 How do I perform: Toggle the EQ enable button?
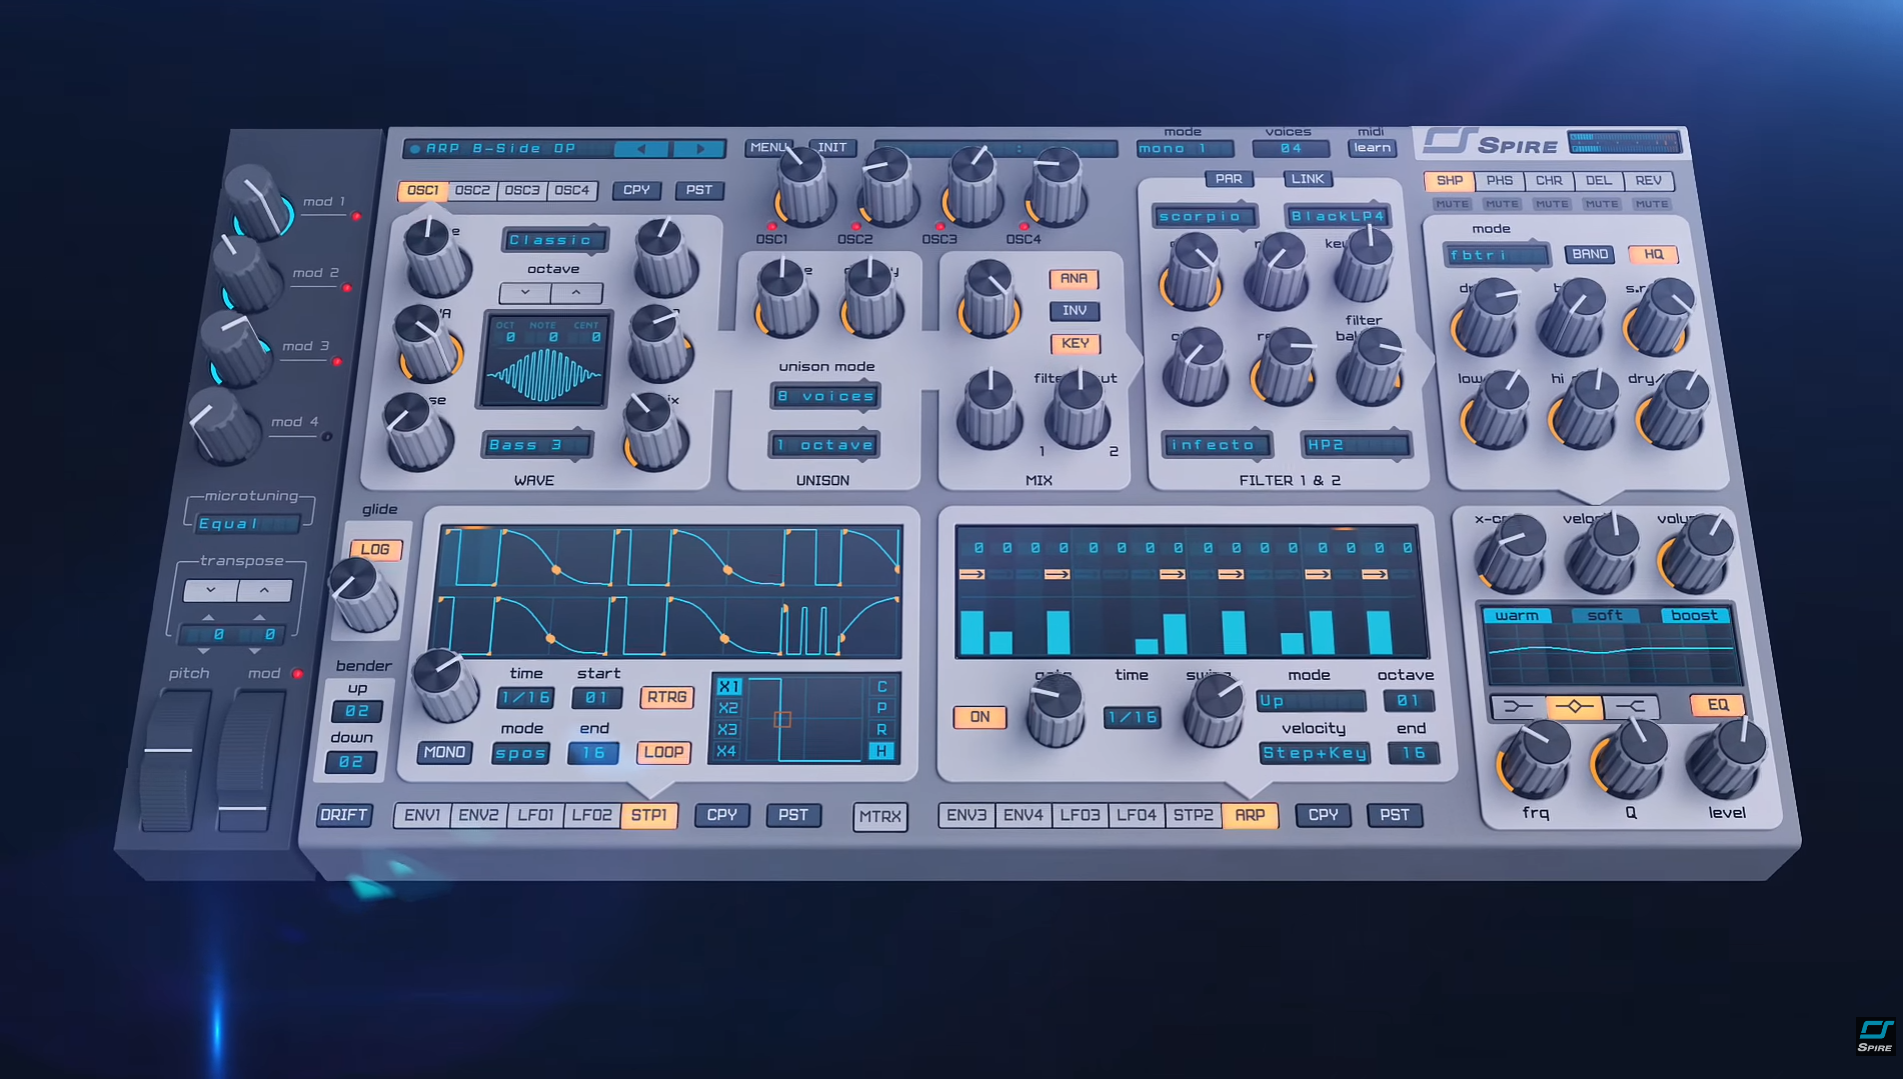[x=1717, y=705]
